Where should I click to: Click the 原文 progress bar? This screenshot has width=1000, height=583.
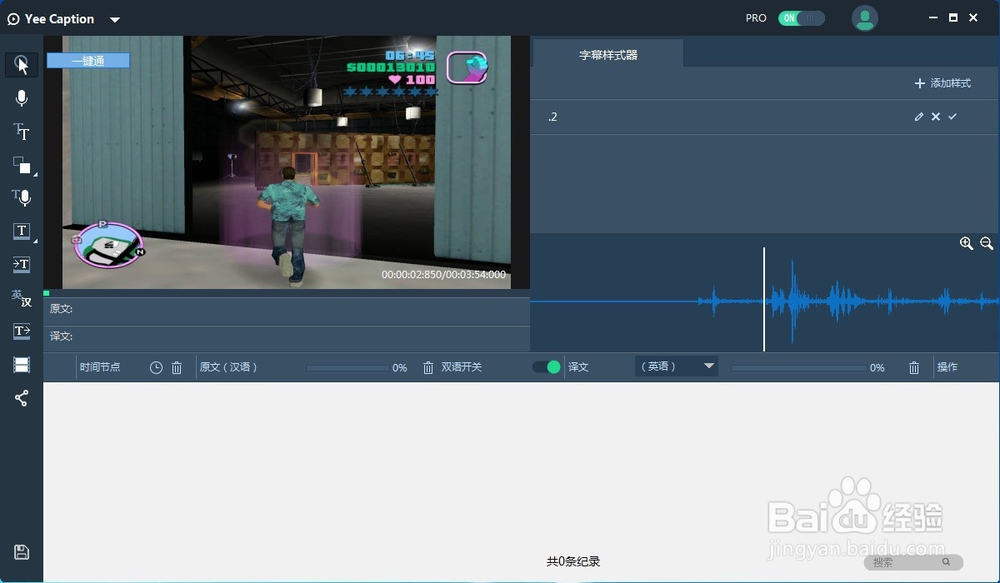click(348, 367)
